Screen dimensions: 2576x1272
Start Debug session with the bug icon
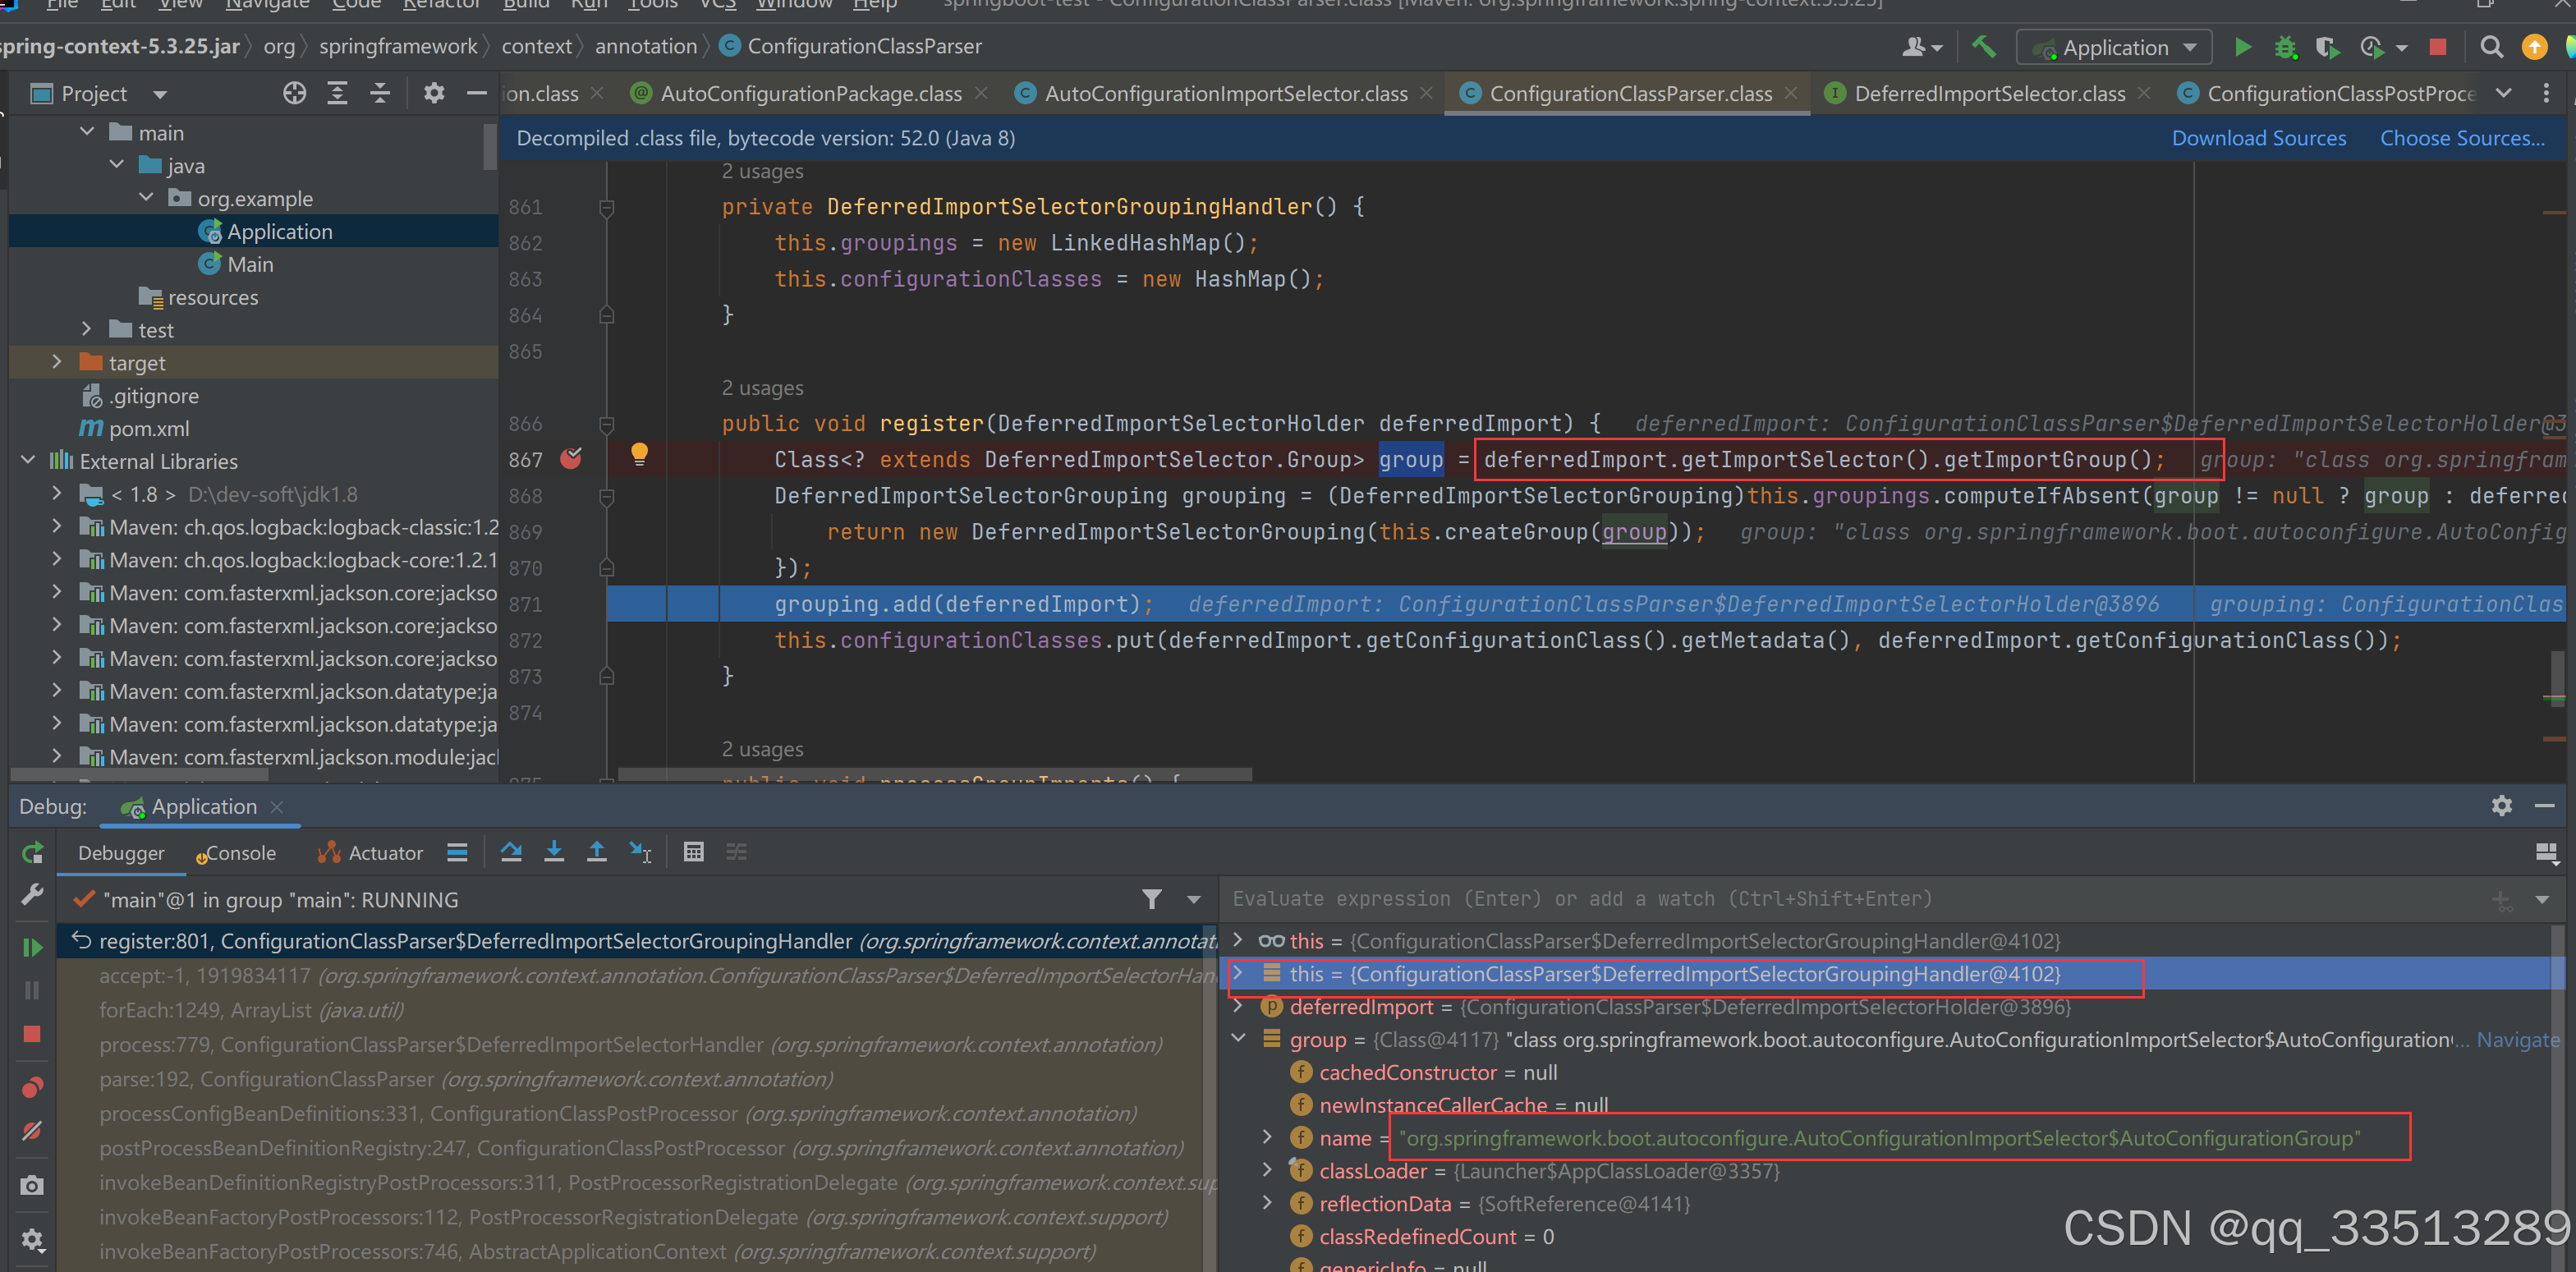coord(2287,47)
